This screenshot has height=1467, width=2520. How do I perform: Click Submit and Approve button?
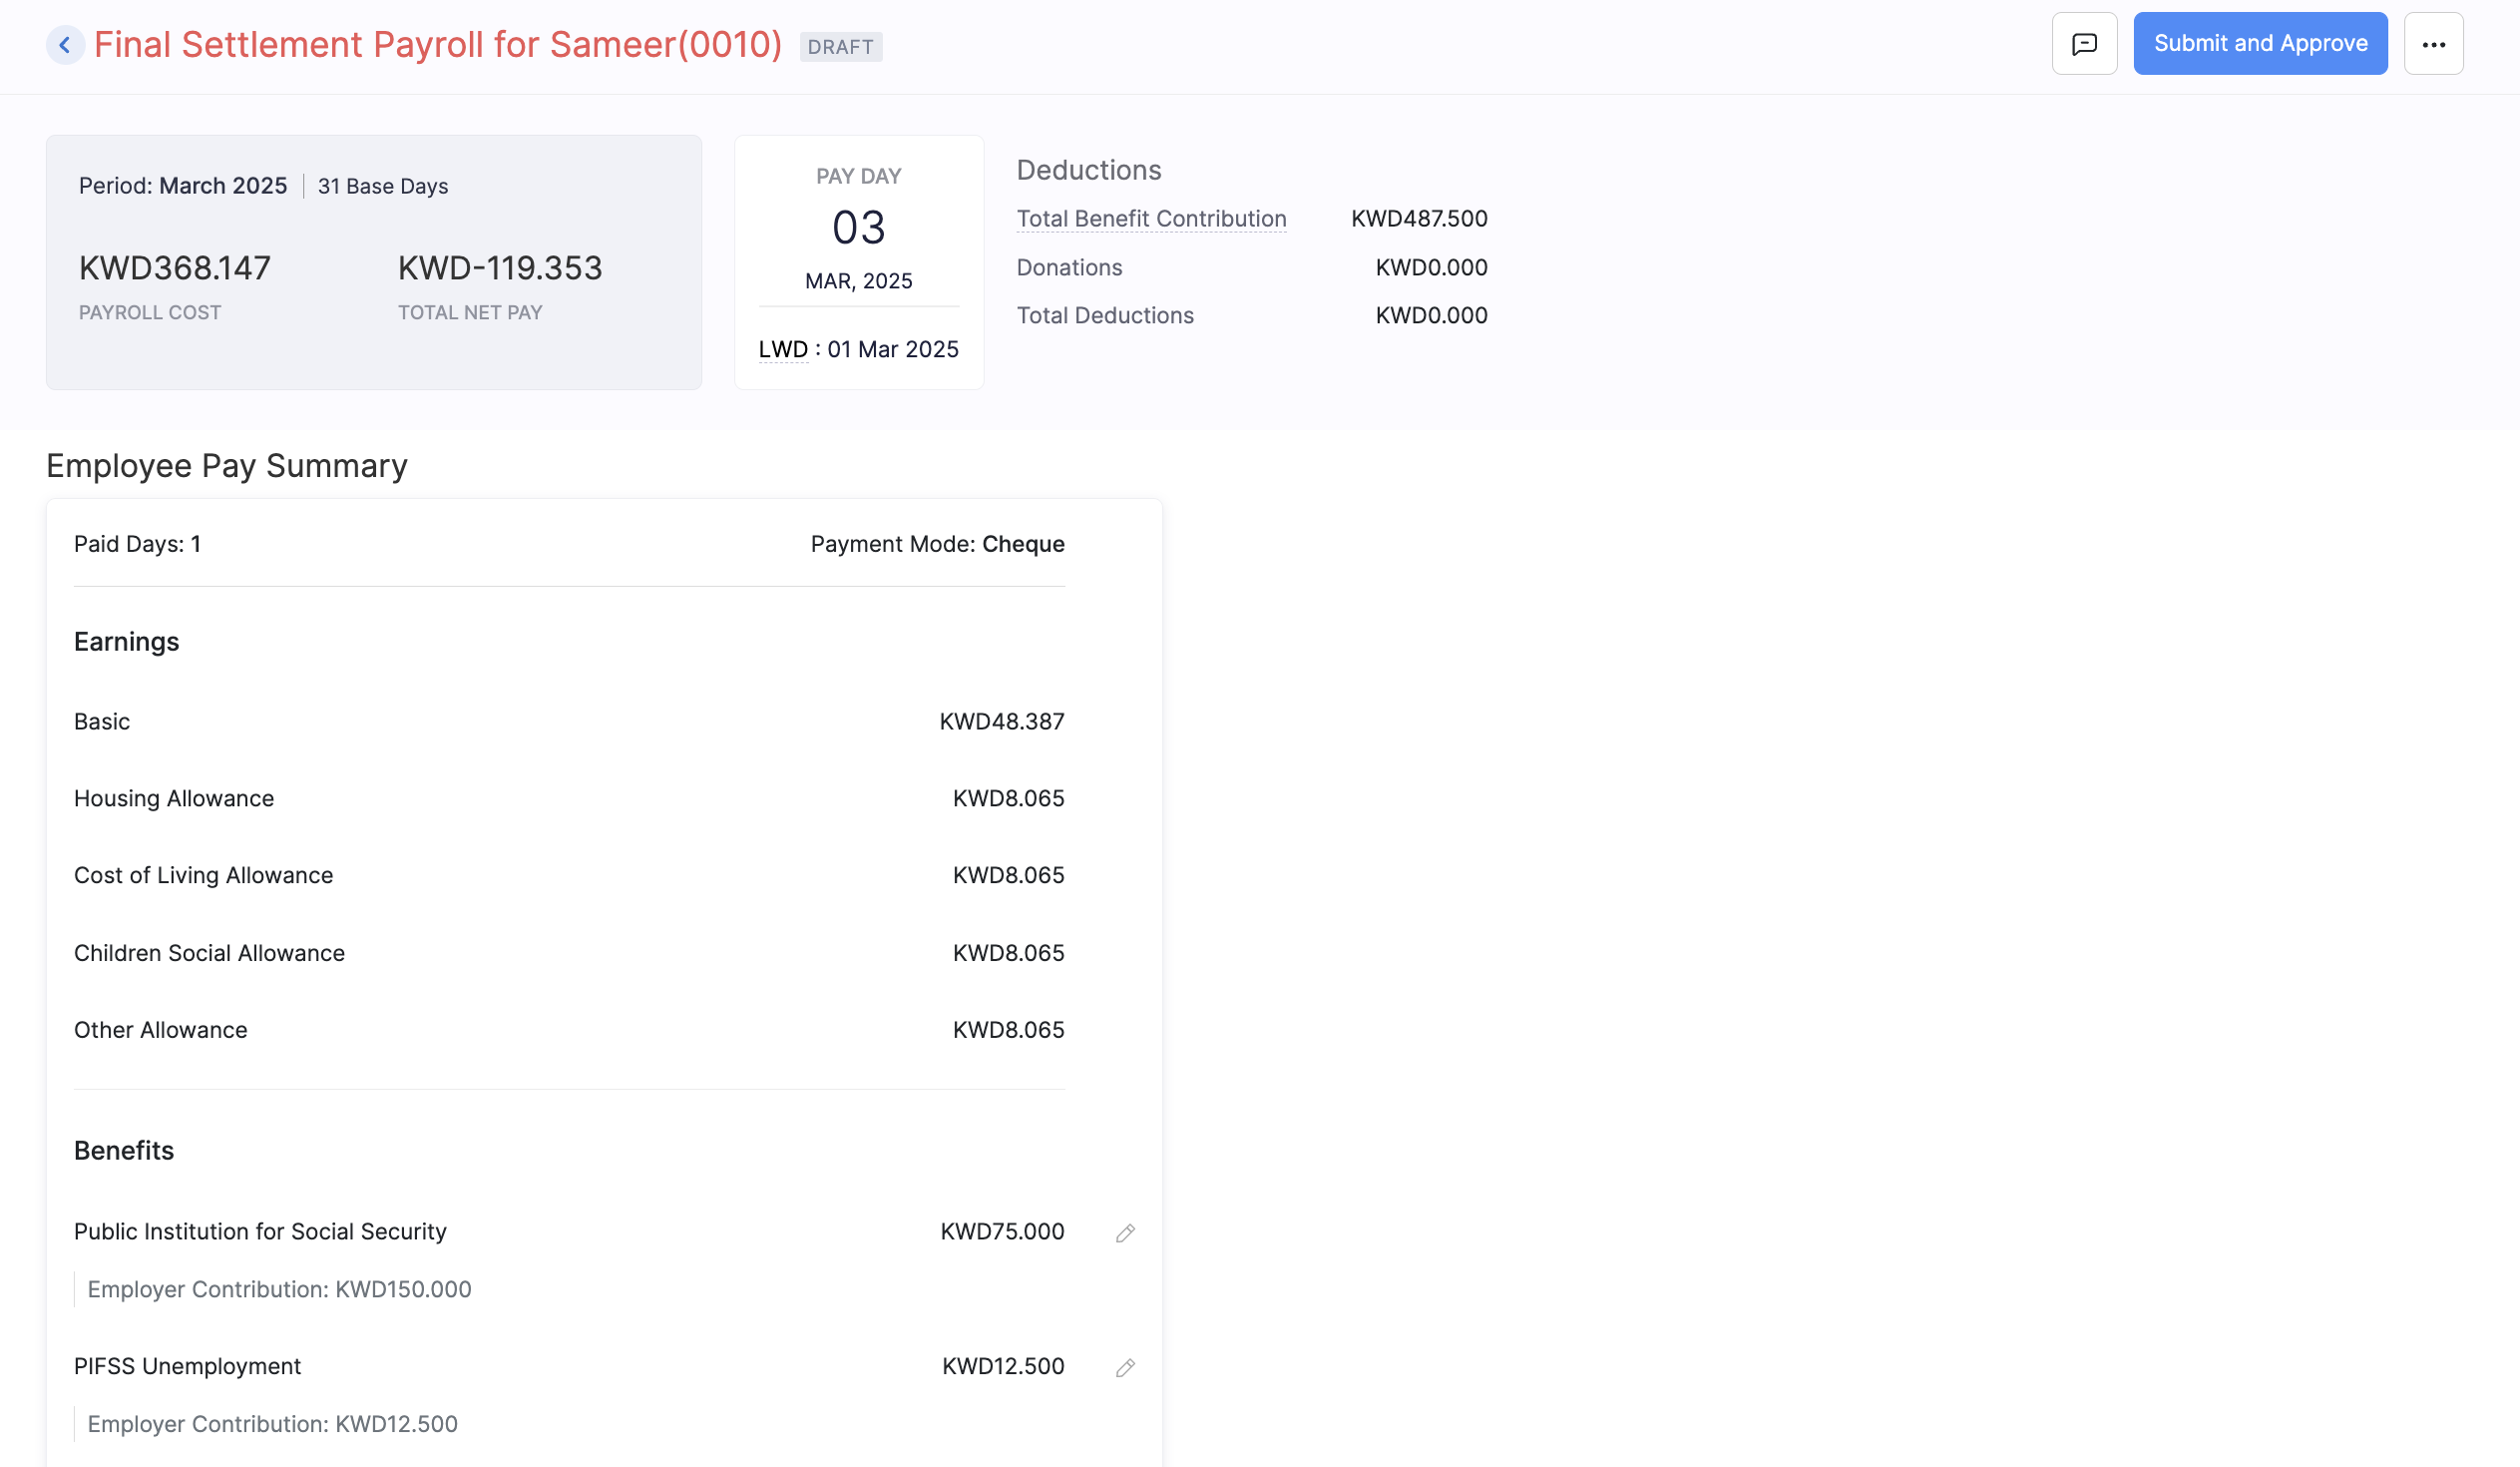pos(2260,44)
